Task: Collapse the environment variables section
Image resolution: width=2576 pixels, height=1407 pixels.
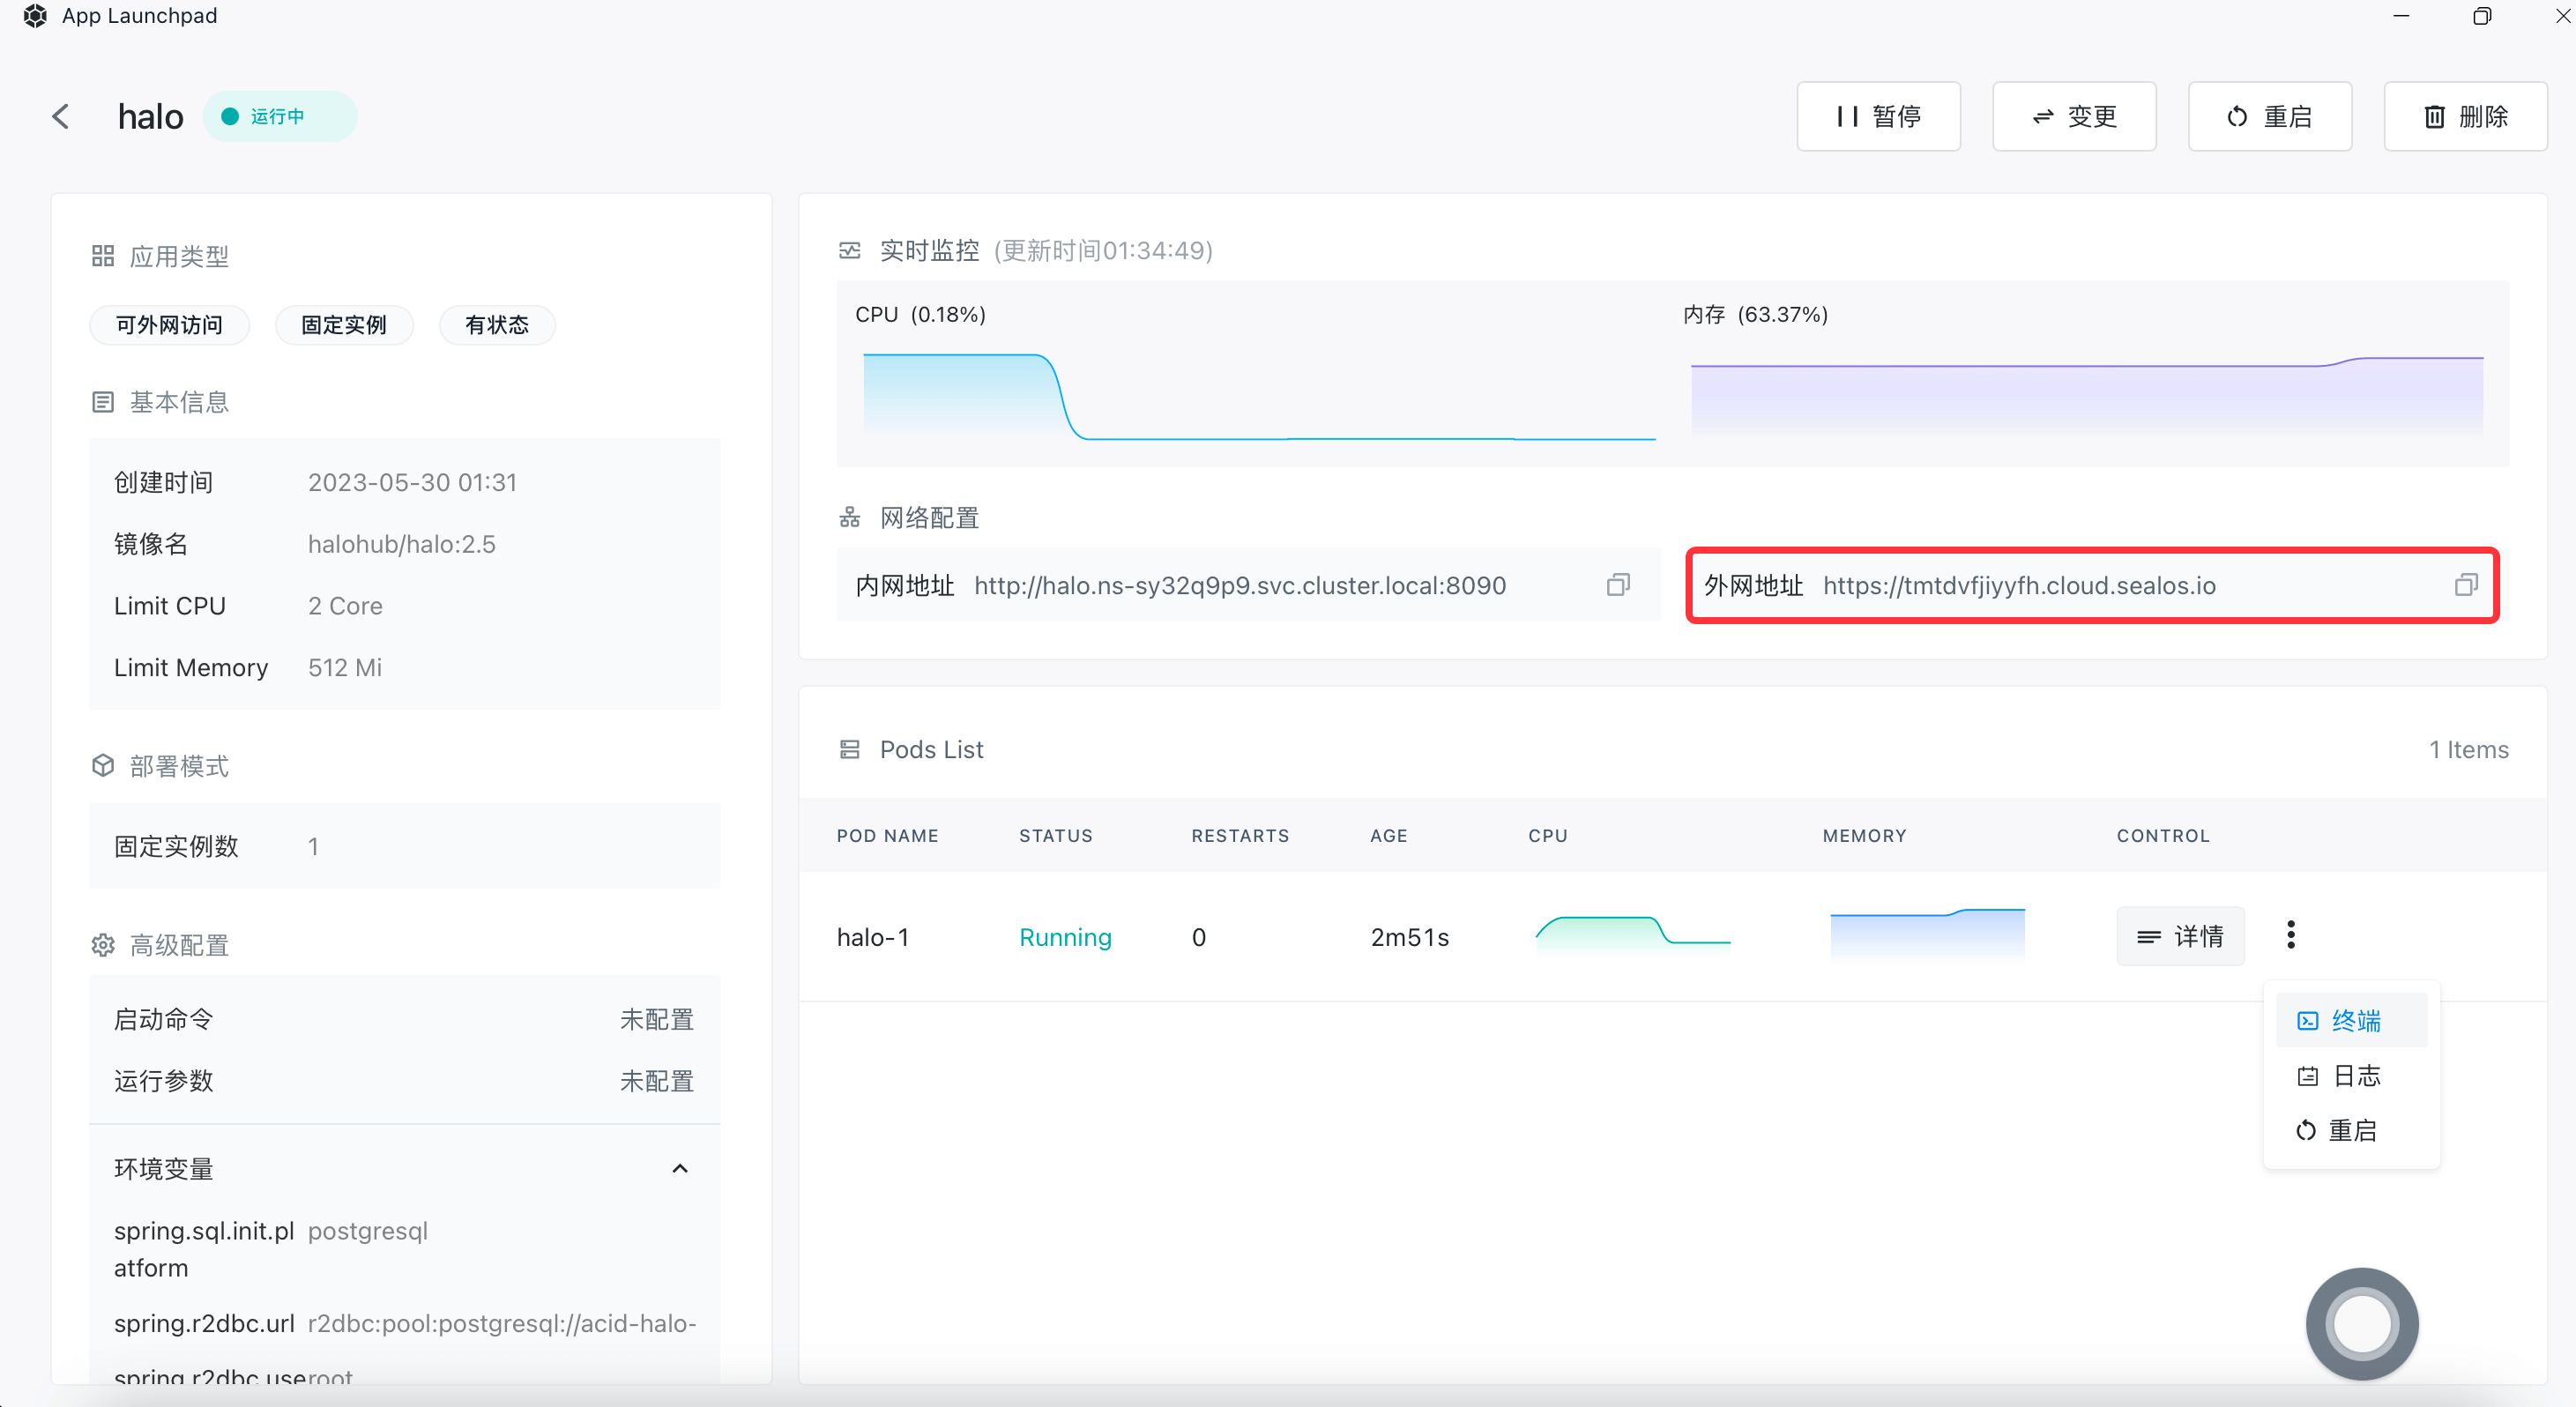Action: pos(680,1168)
